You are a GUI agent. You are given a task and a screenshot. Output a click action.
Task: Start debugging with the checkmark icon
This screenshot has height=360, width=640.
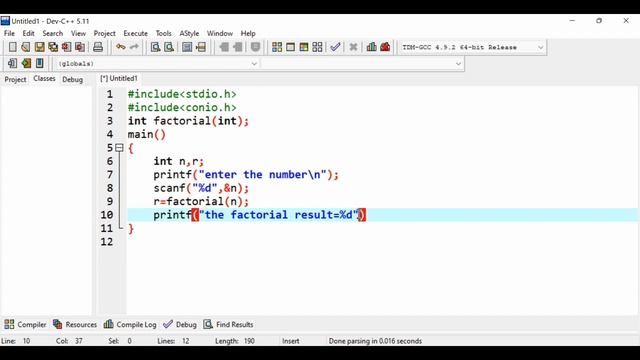coord(335,47)
